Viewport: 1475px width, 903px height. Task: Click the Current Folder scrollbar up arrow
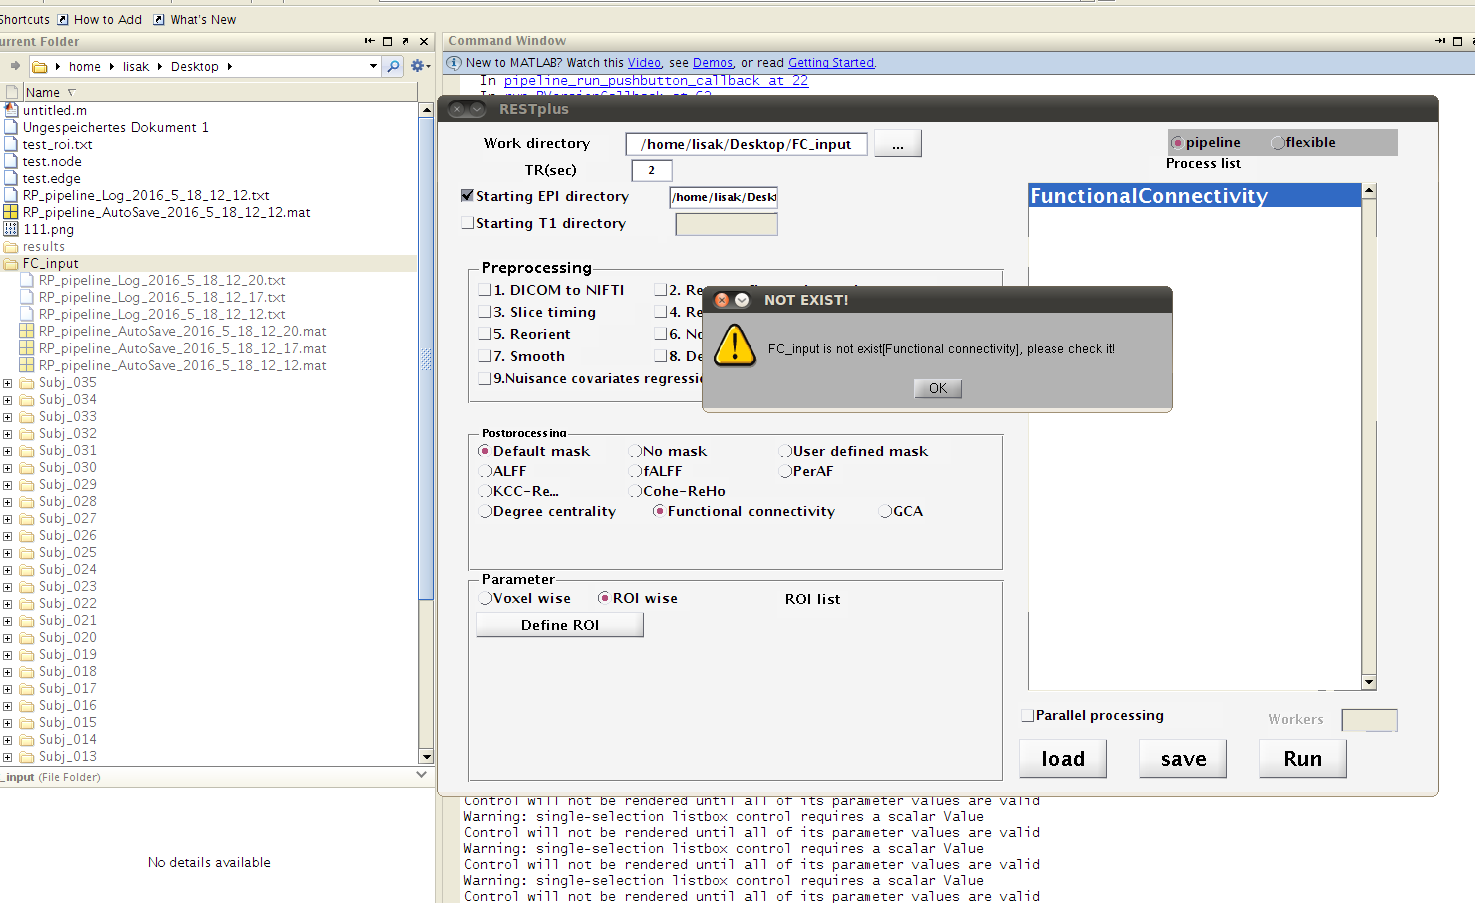(x=426, y=109)
